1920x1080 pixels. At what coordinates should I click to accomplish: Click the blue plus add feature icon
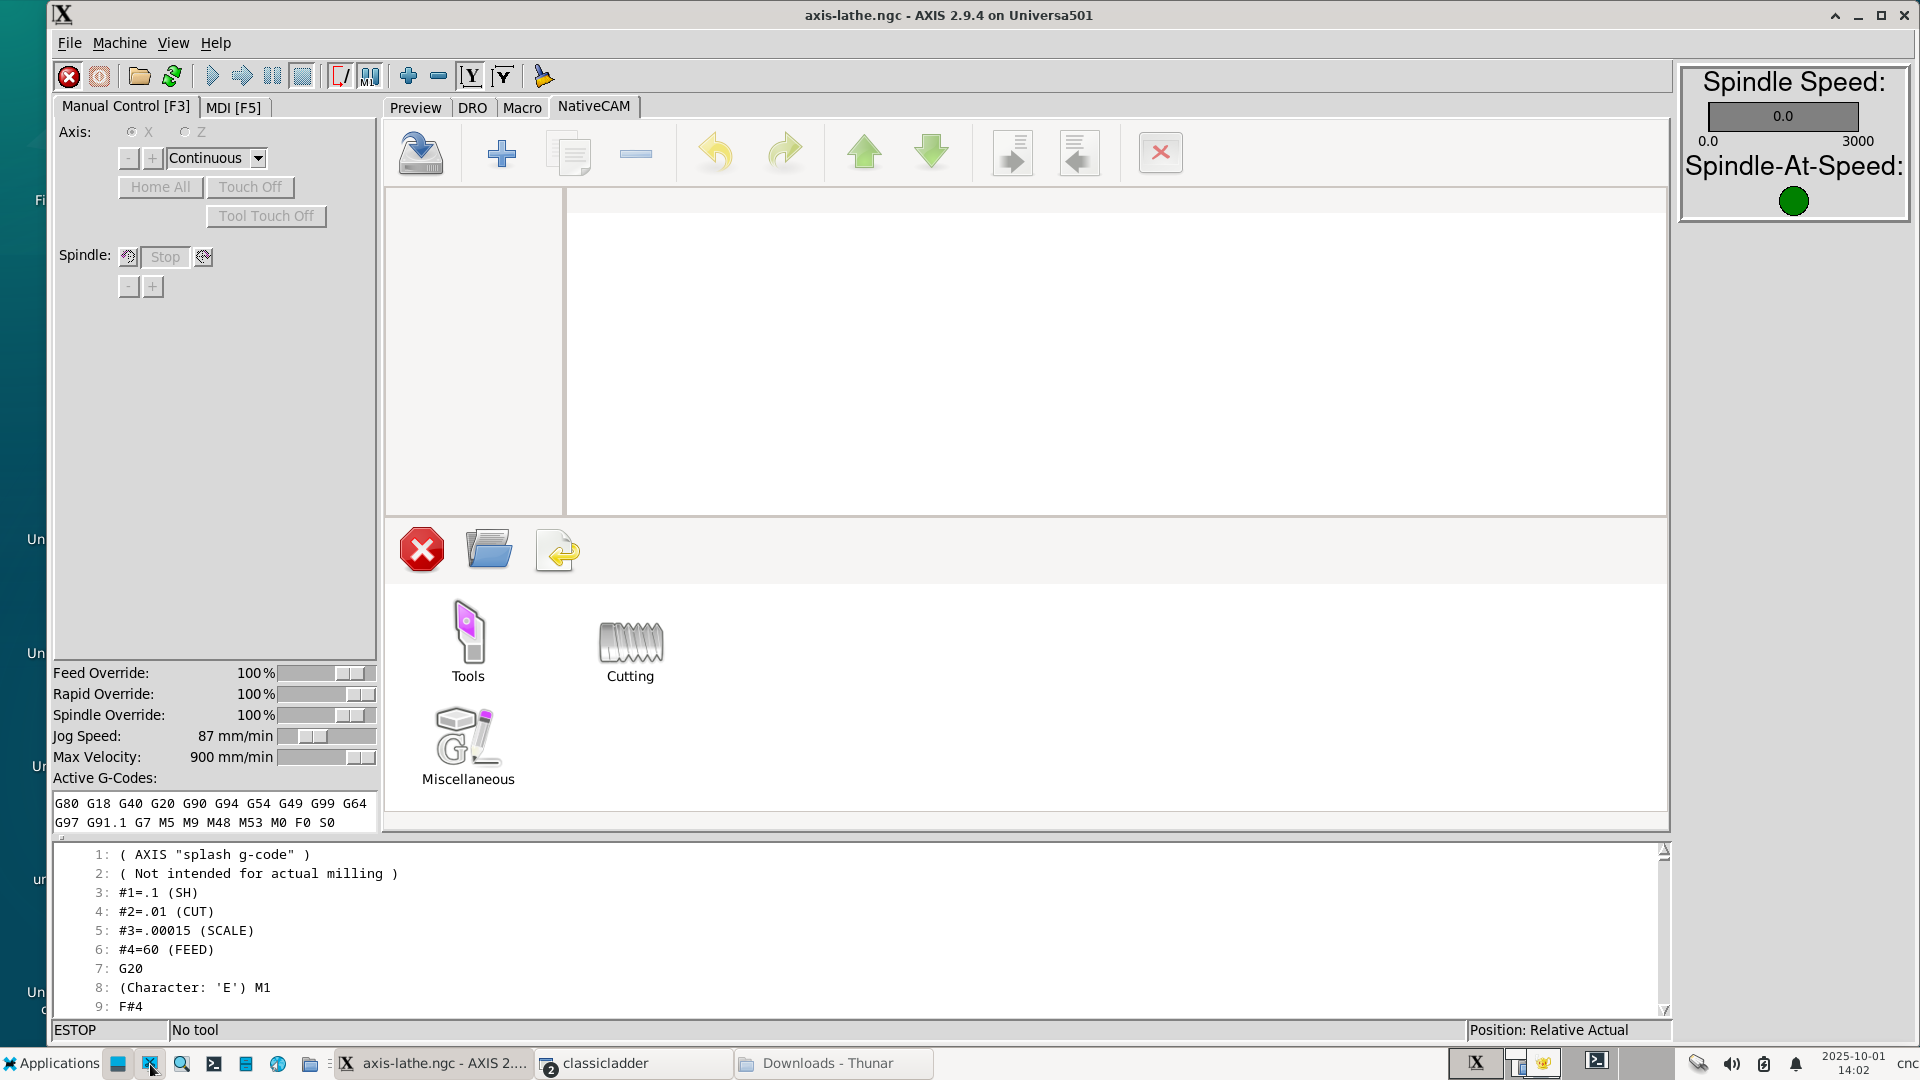[x=502, y=154]
